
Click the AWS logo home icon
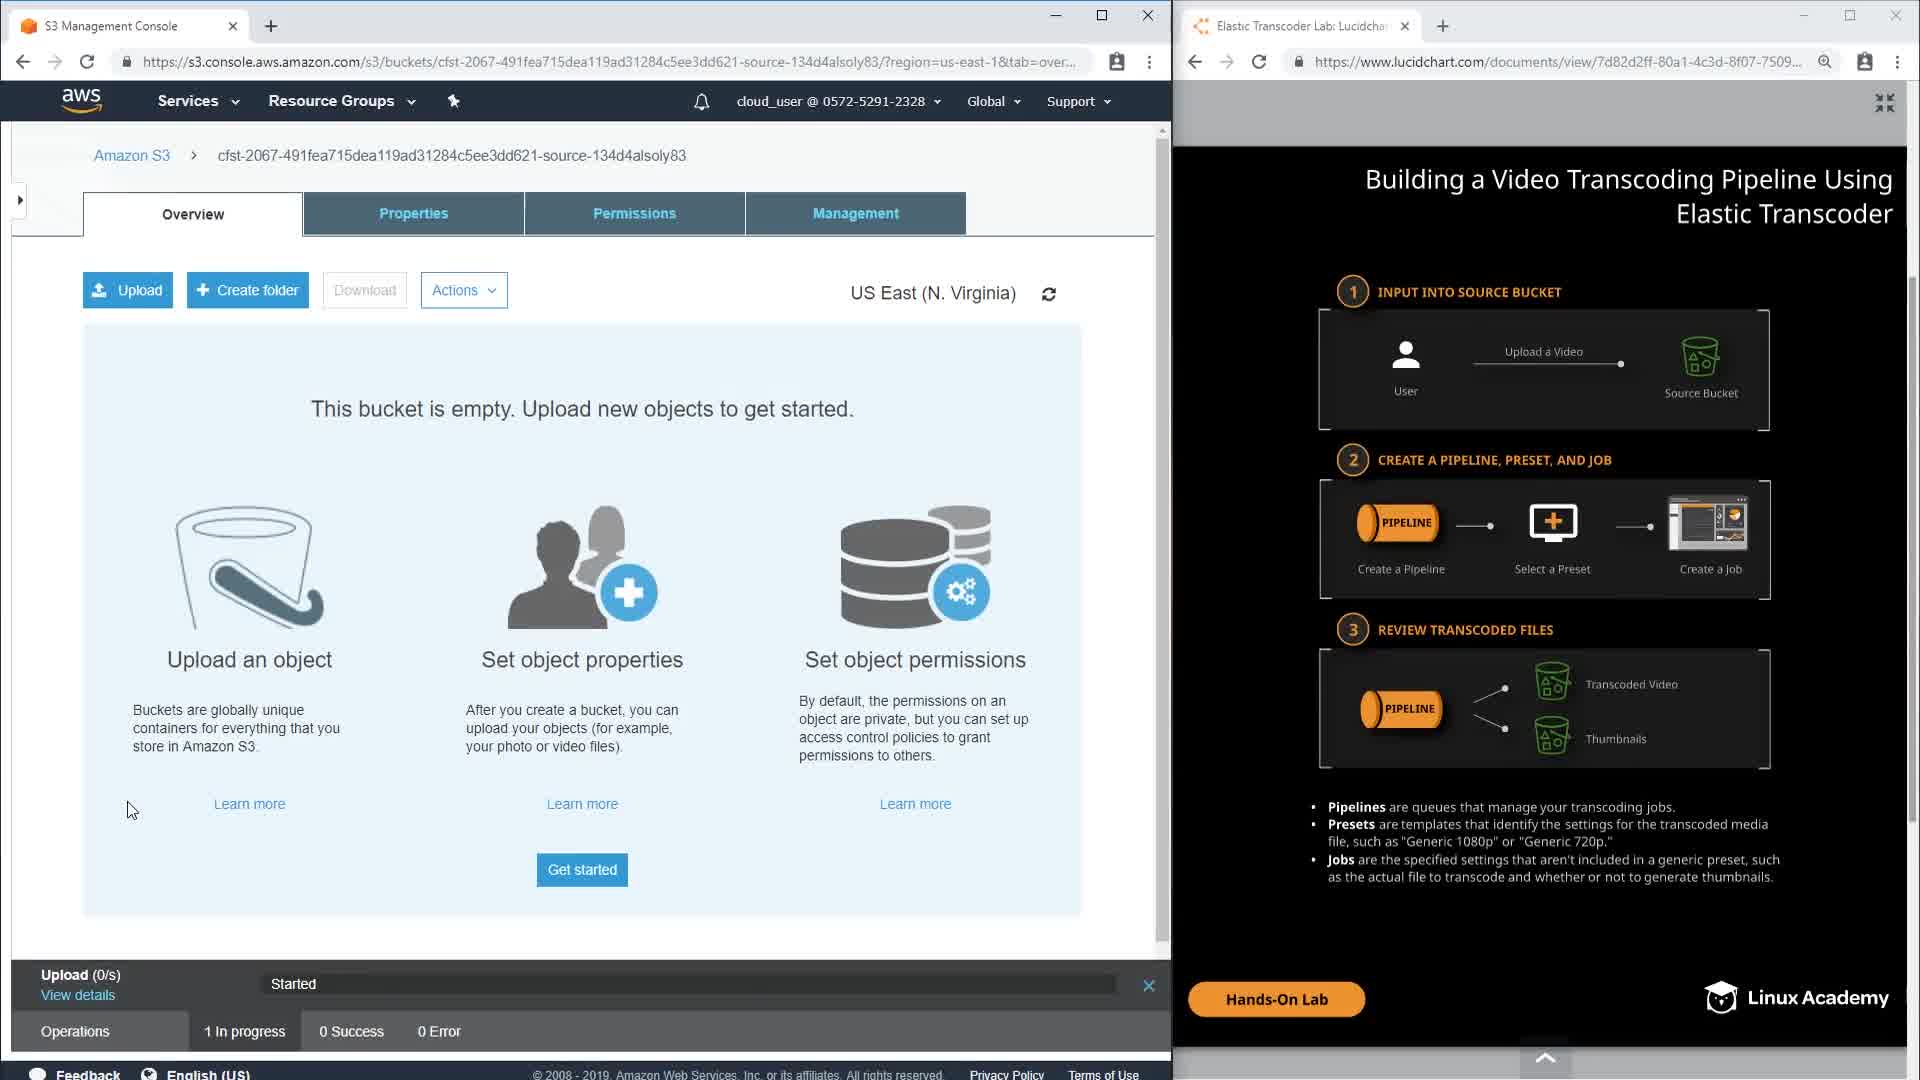pos(81,100)
